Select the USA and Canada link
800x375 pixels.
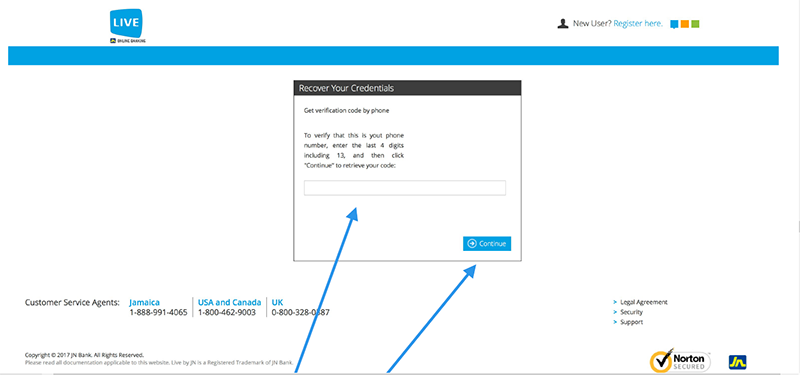(x=230, y=303)
